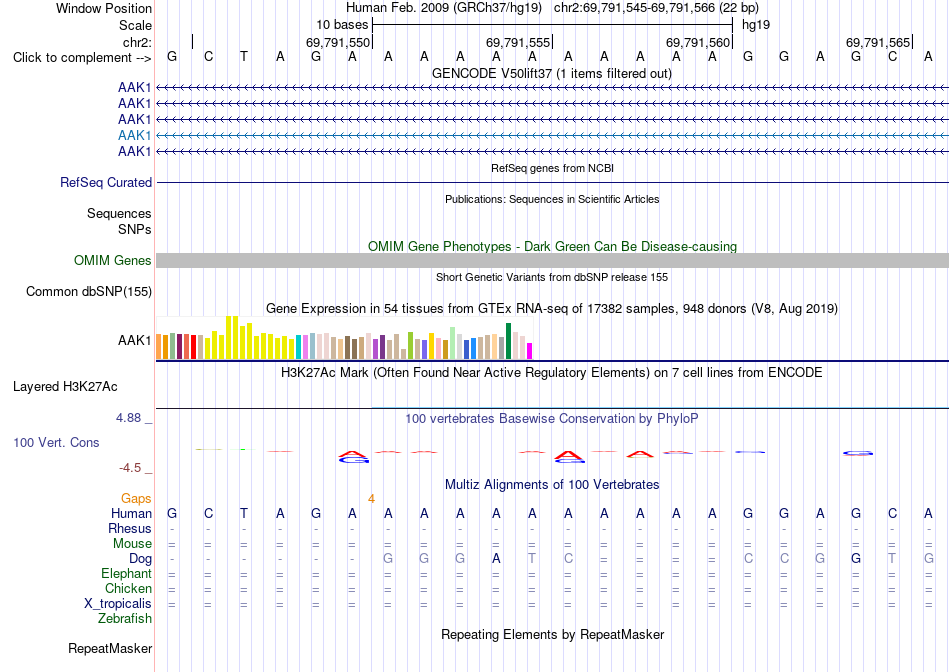This screenshot has height=672, width=950.
Task: Select the Common dbSNP(155) track label
Action: click(89, 291)
